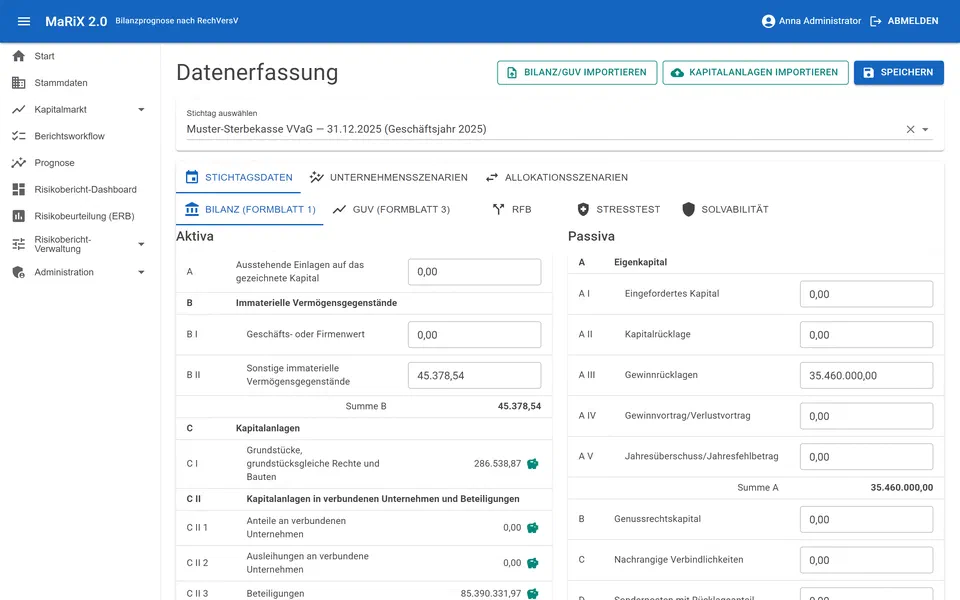Click the Prognose trend icon
The height and width of the screenshot is (600, 960).
pyautogui.click(x=19, y=163)
